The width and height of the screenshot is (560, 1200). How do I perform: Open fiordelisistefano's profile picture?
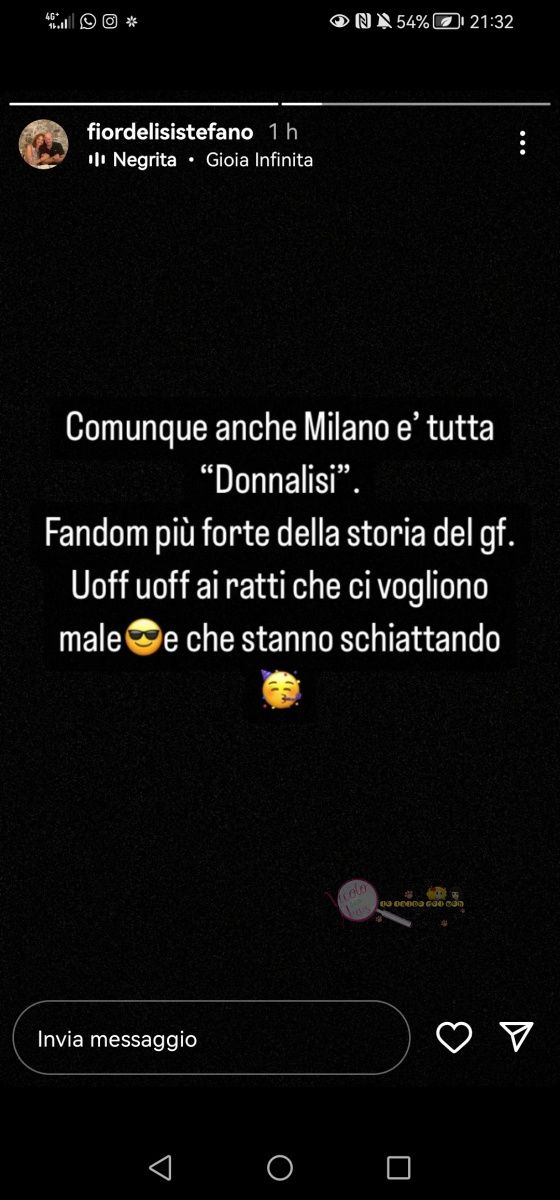tap(44, 145)
